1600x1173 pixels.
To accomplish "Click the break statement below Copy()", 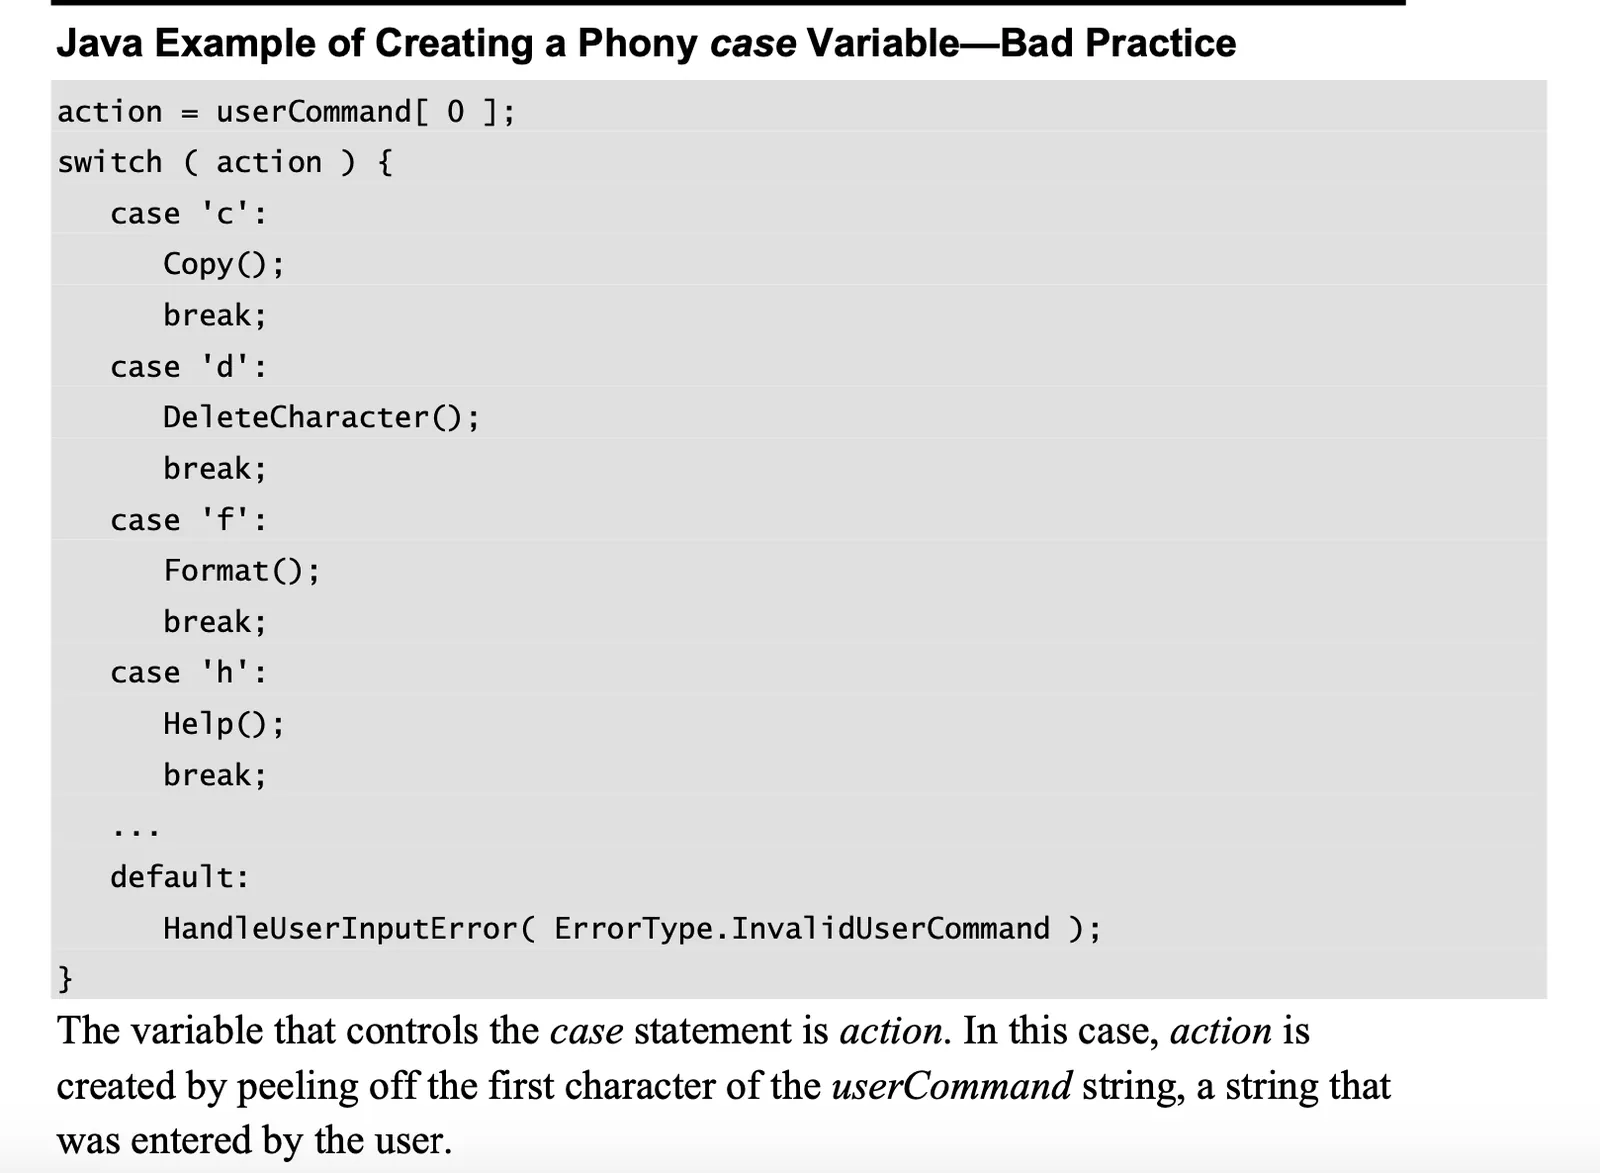I will (x=215, y=315).
